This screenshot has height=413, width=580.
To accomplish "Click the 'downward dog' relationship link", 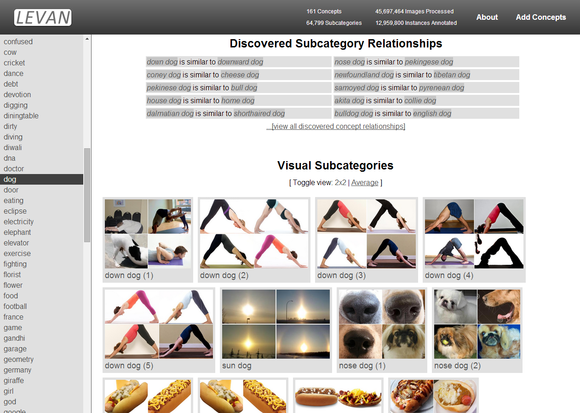I will (240, 62).
